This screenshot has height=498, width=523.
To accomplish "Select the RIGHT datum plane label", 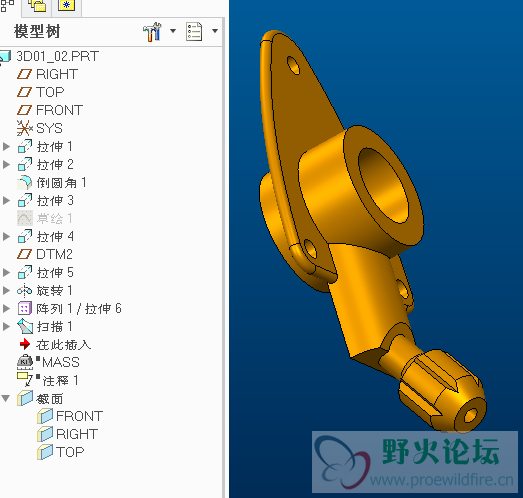I will coord(57,74).
